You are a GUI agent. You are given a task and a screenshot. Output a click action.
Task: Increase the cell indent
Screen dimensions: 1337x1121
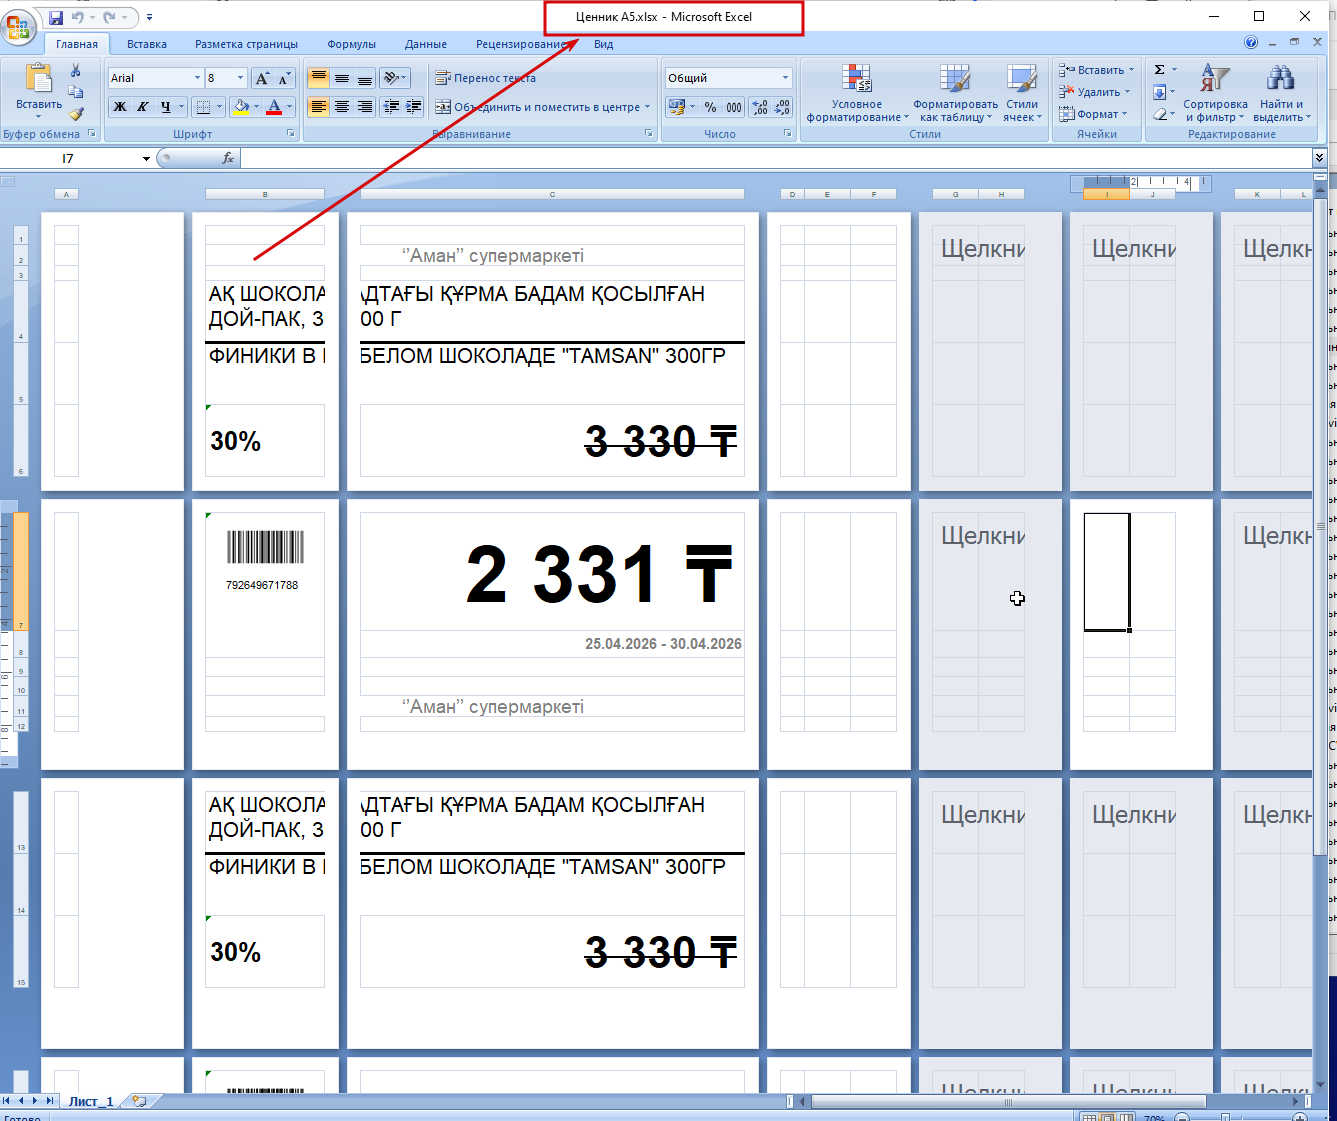413,107
